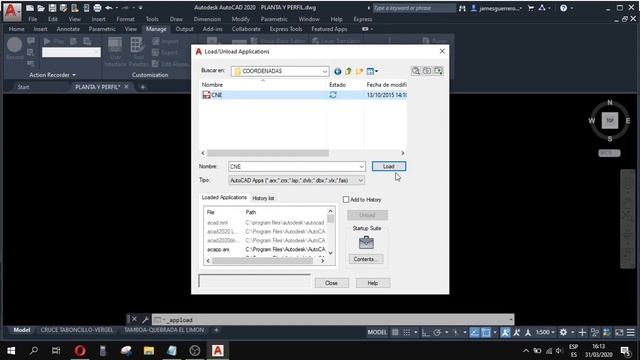
Task: Click the Open file quick access icon
Action: point(41,8)
